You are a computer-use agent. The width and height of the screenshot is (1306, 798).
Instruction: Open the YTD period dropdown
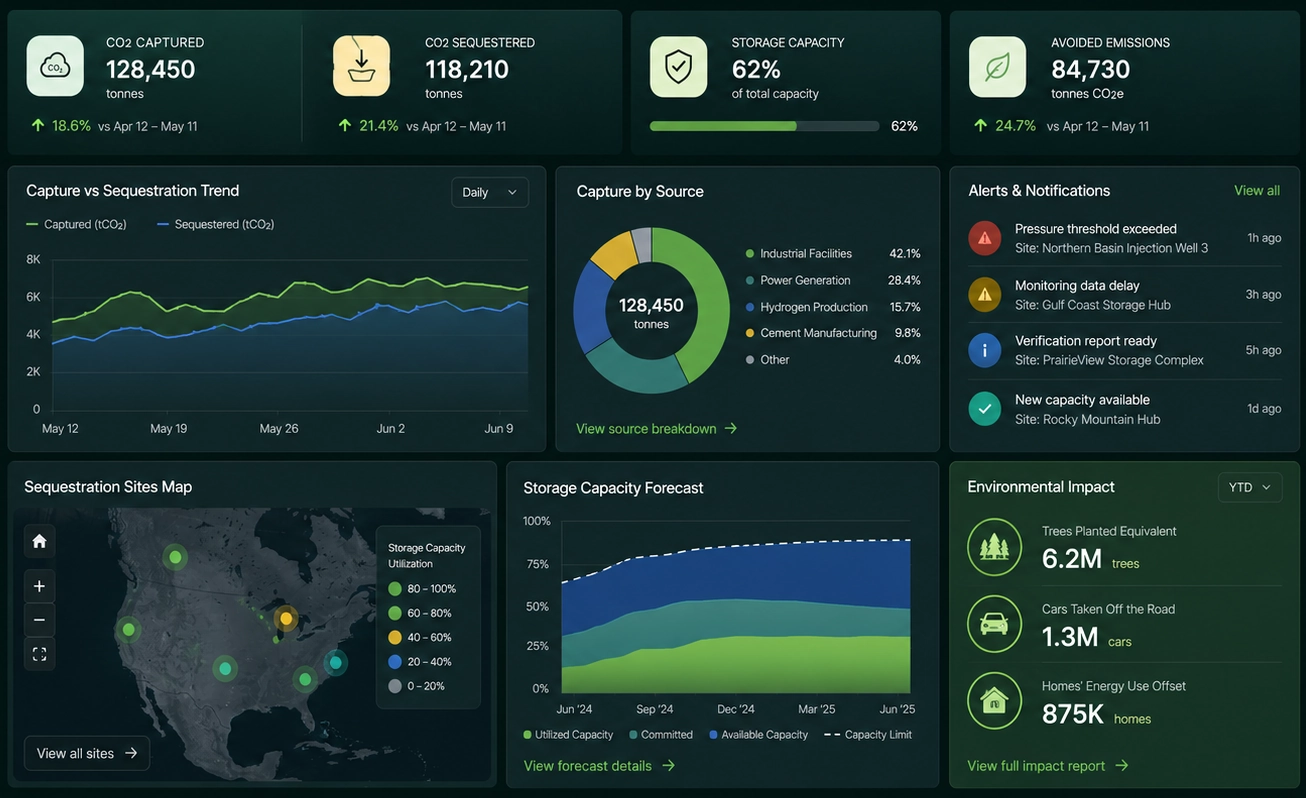pyautogui.click(x=1250, y=487)
